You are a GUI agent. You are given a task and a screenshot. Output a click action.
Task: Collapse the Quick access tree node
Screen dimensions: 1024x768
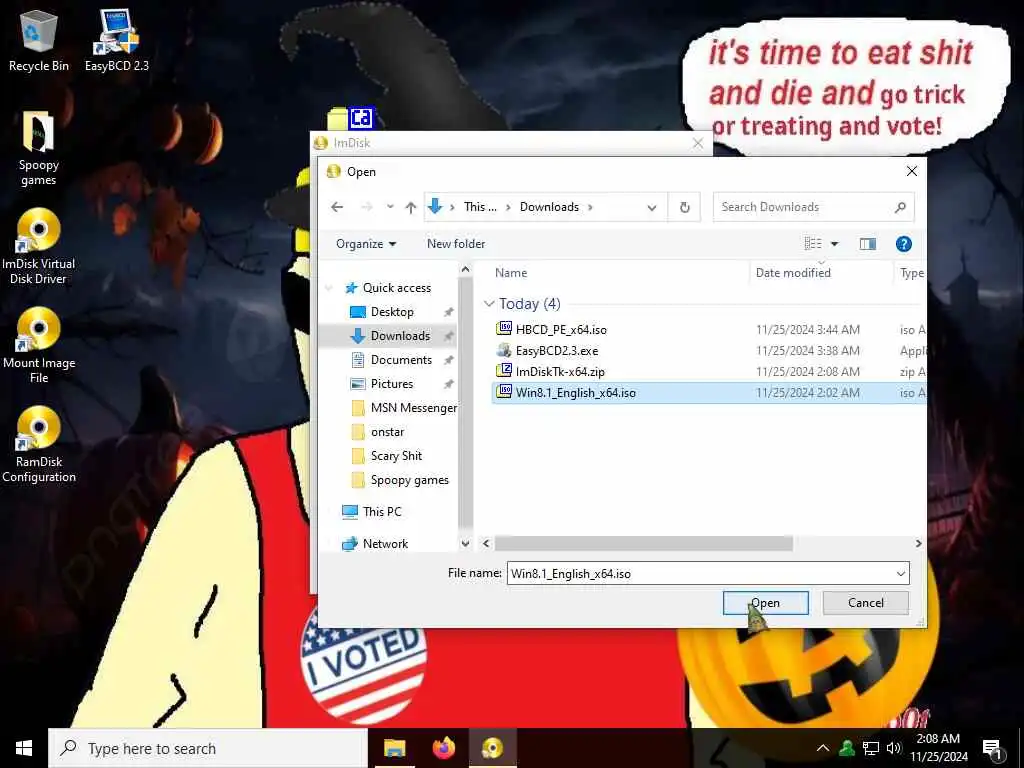coord(330,288)
